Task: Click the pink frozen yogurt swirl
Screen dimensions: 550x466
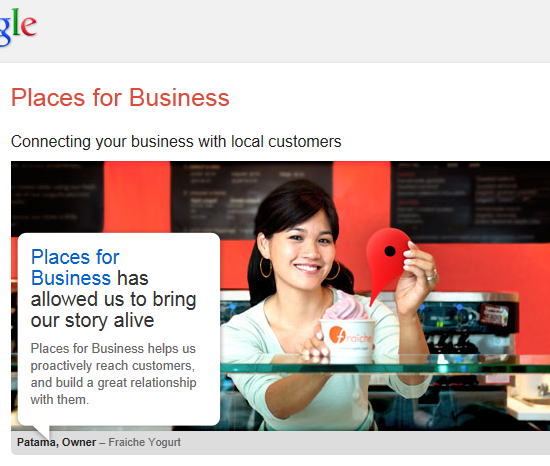Action: pos(346,305)
